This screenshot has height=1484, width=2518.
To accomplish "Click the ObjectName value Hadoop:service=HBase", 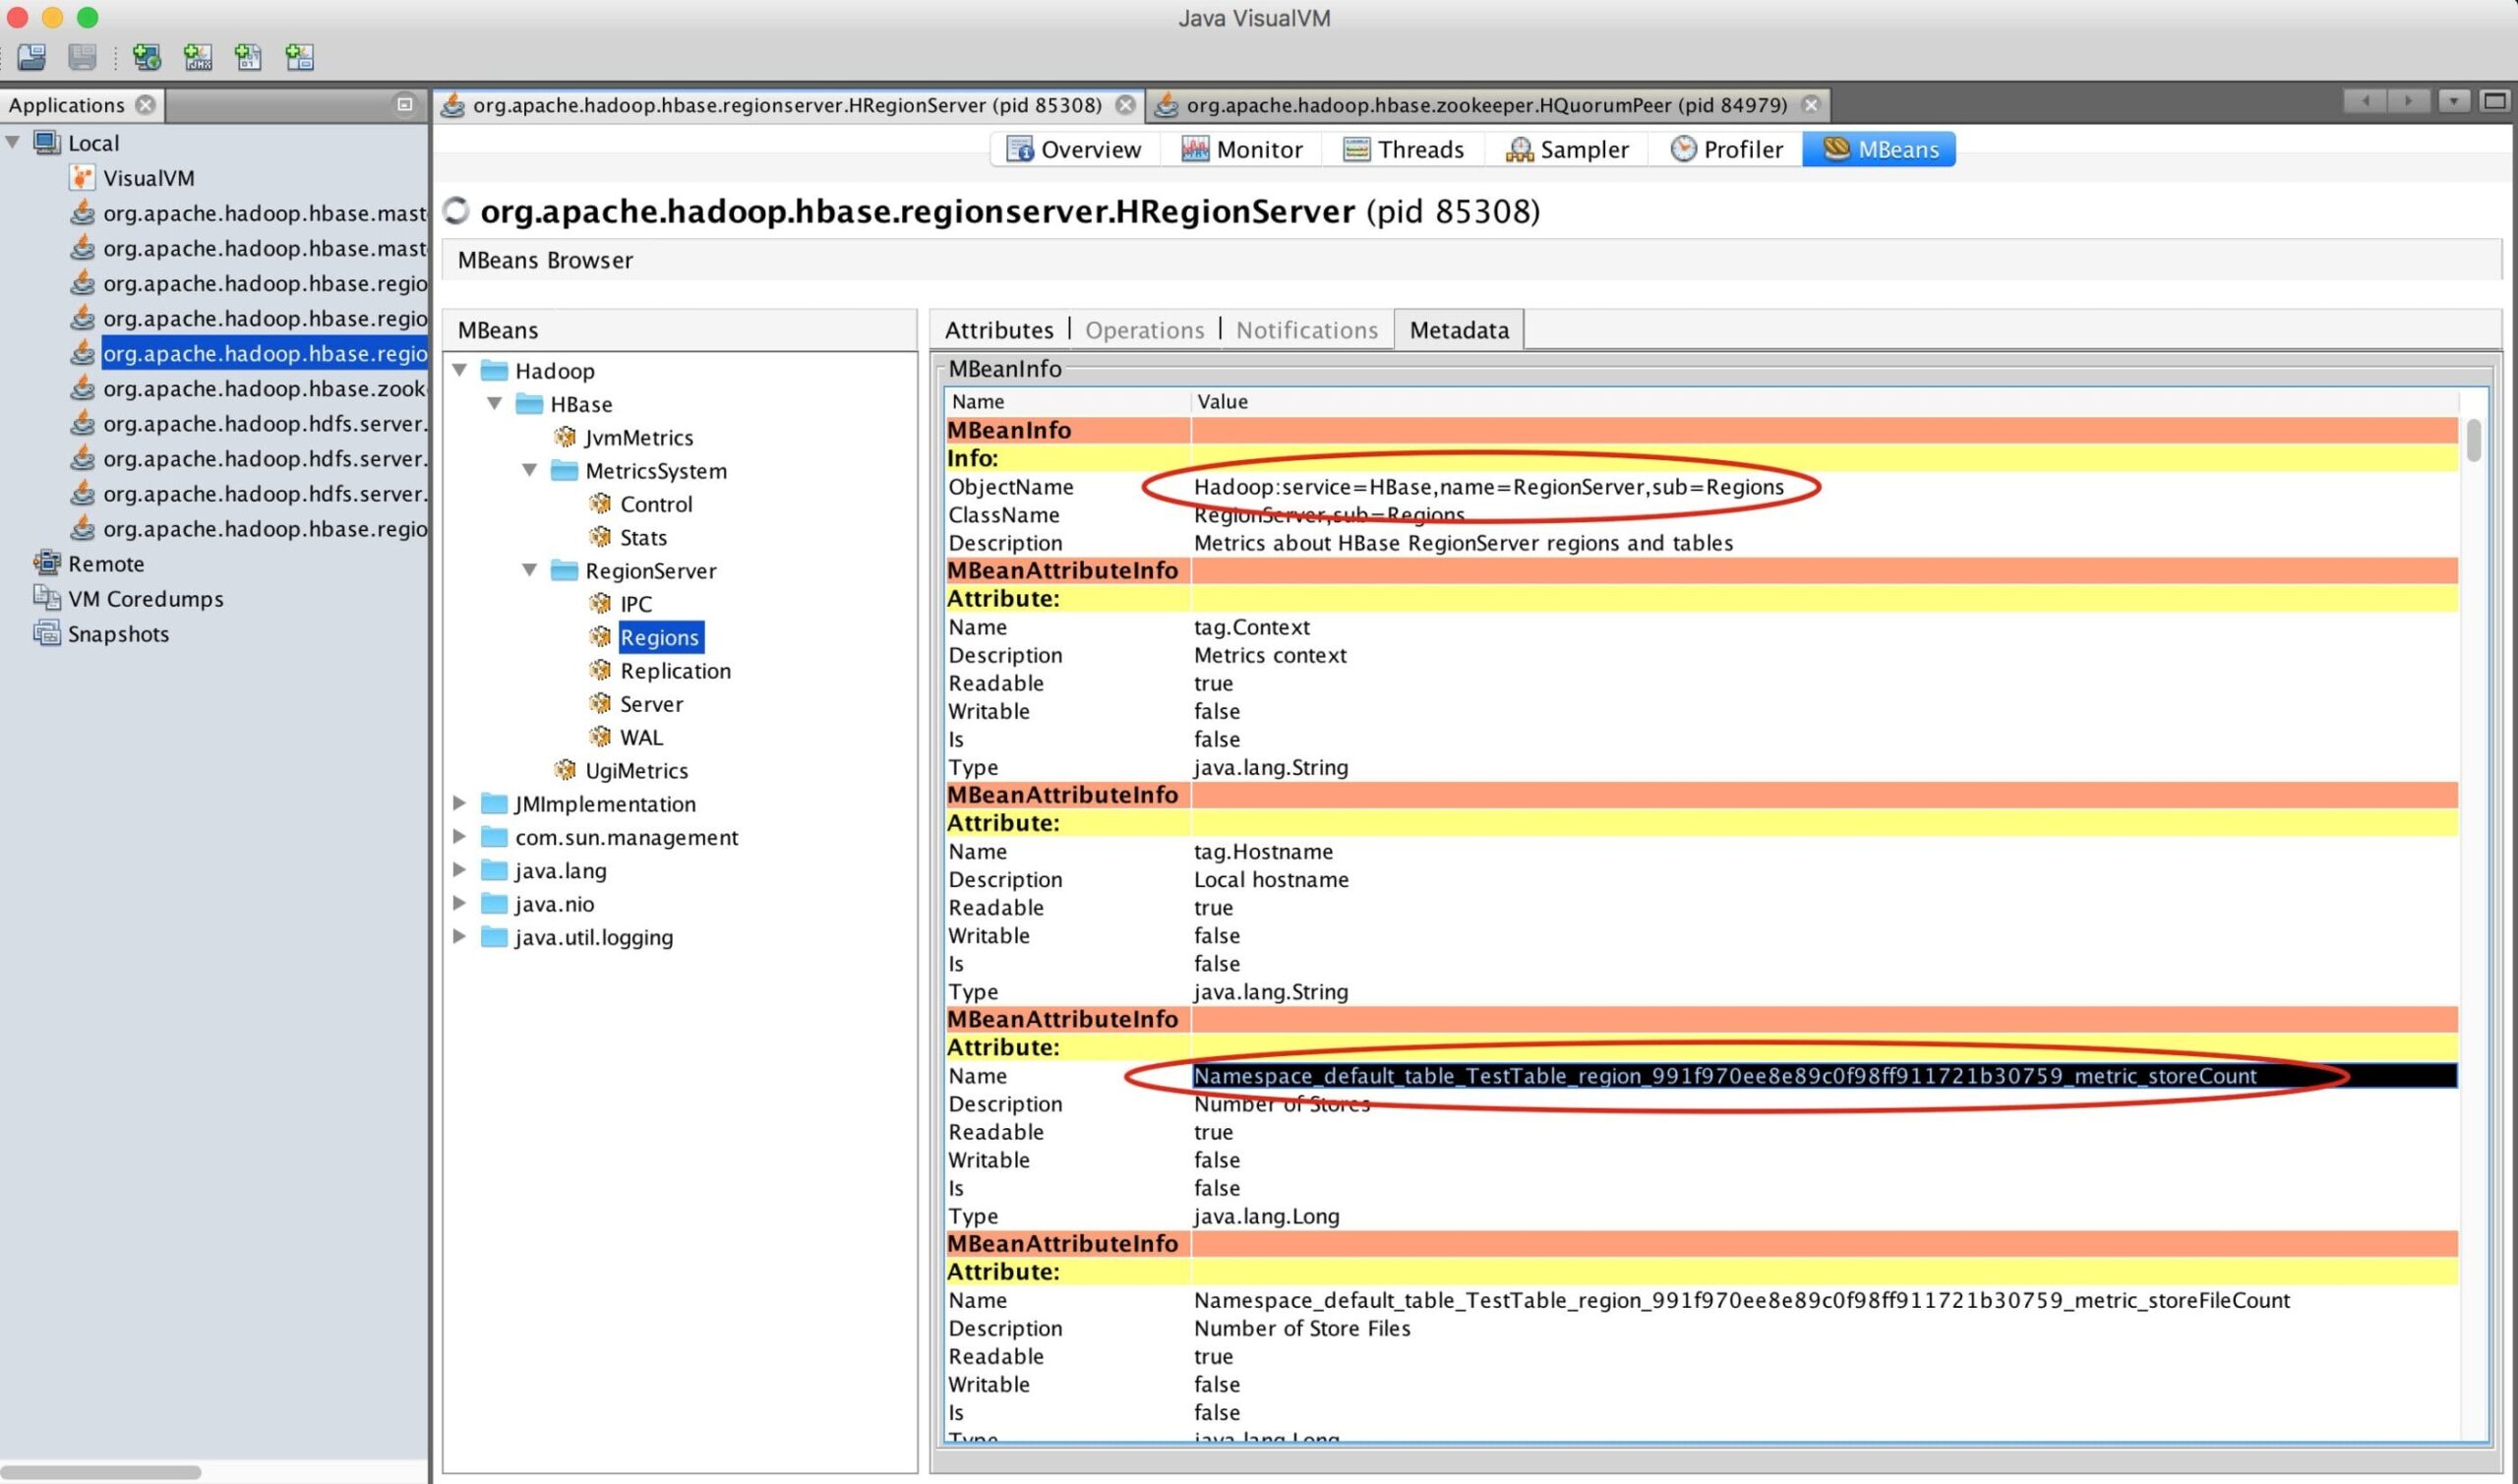I will click(x=1488, y=487).
